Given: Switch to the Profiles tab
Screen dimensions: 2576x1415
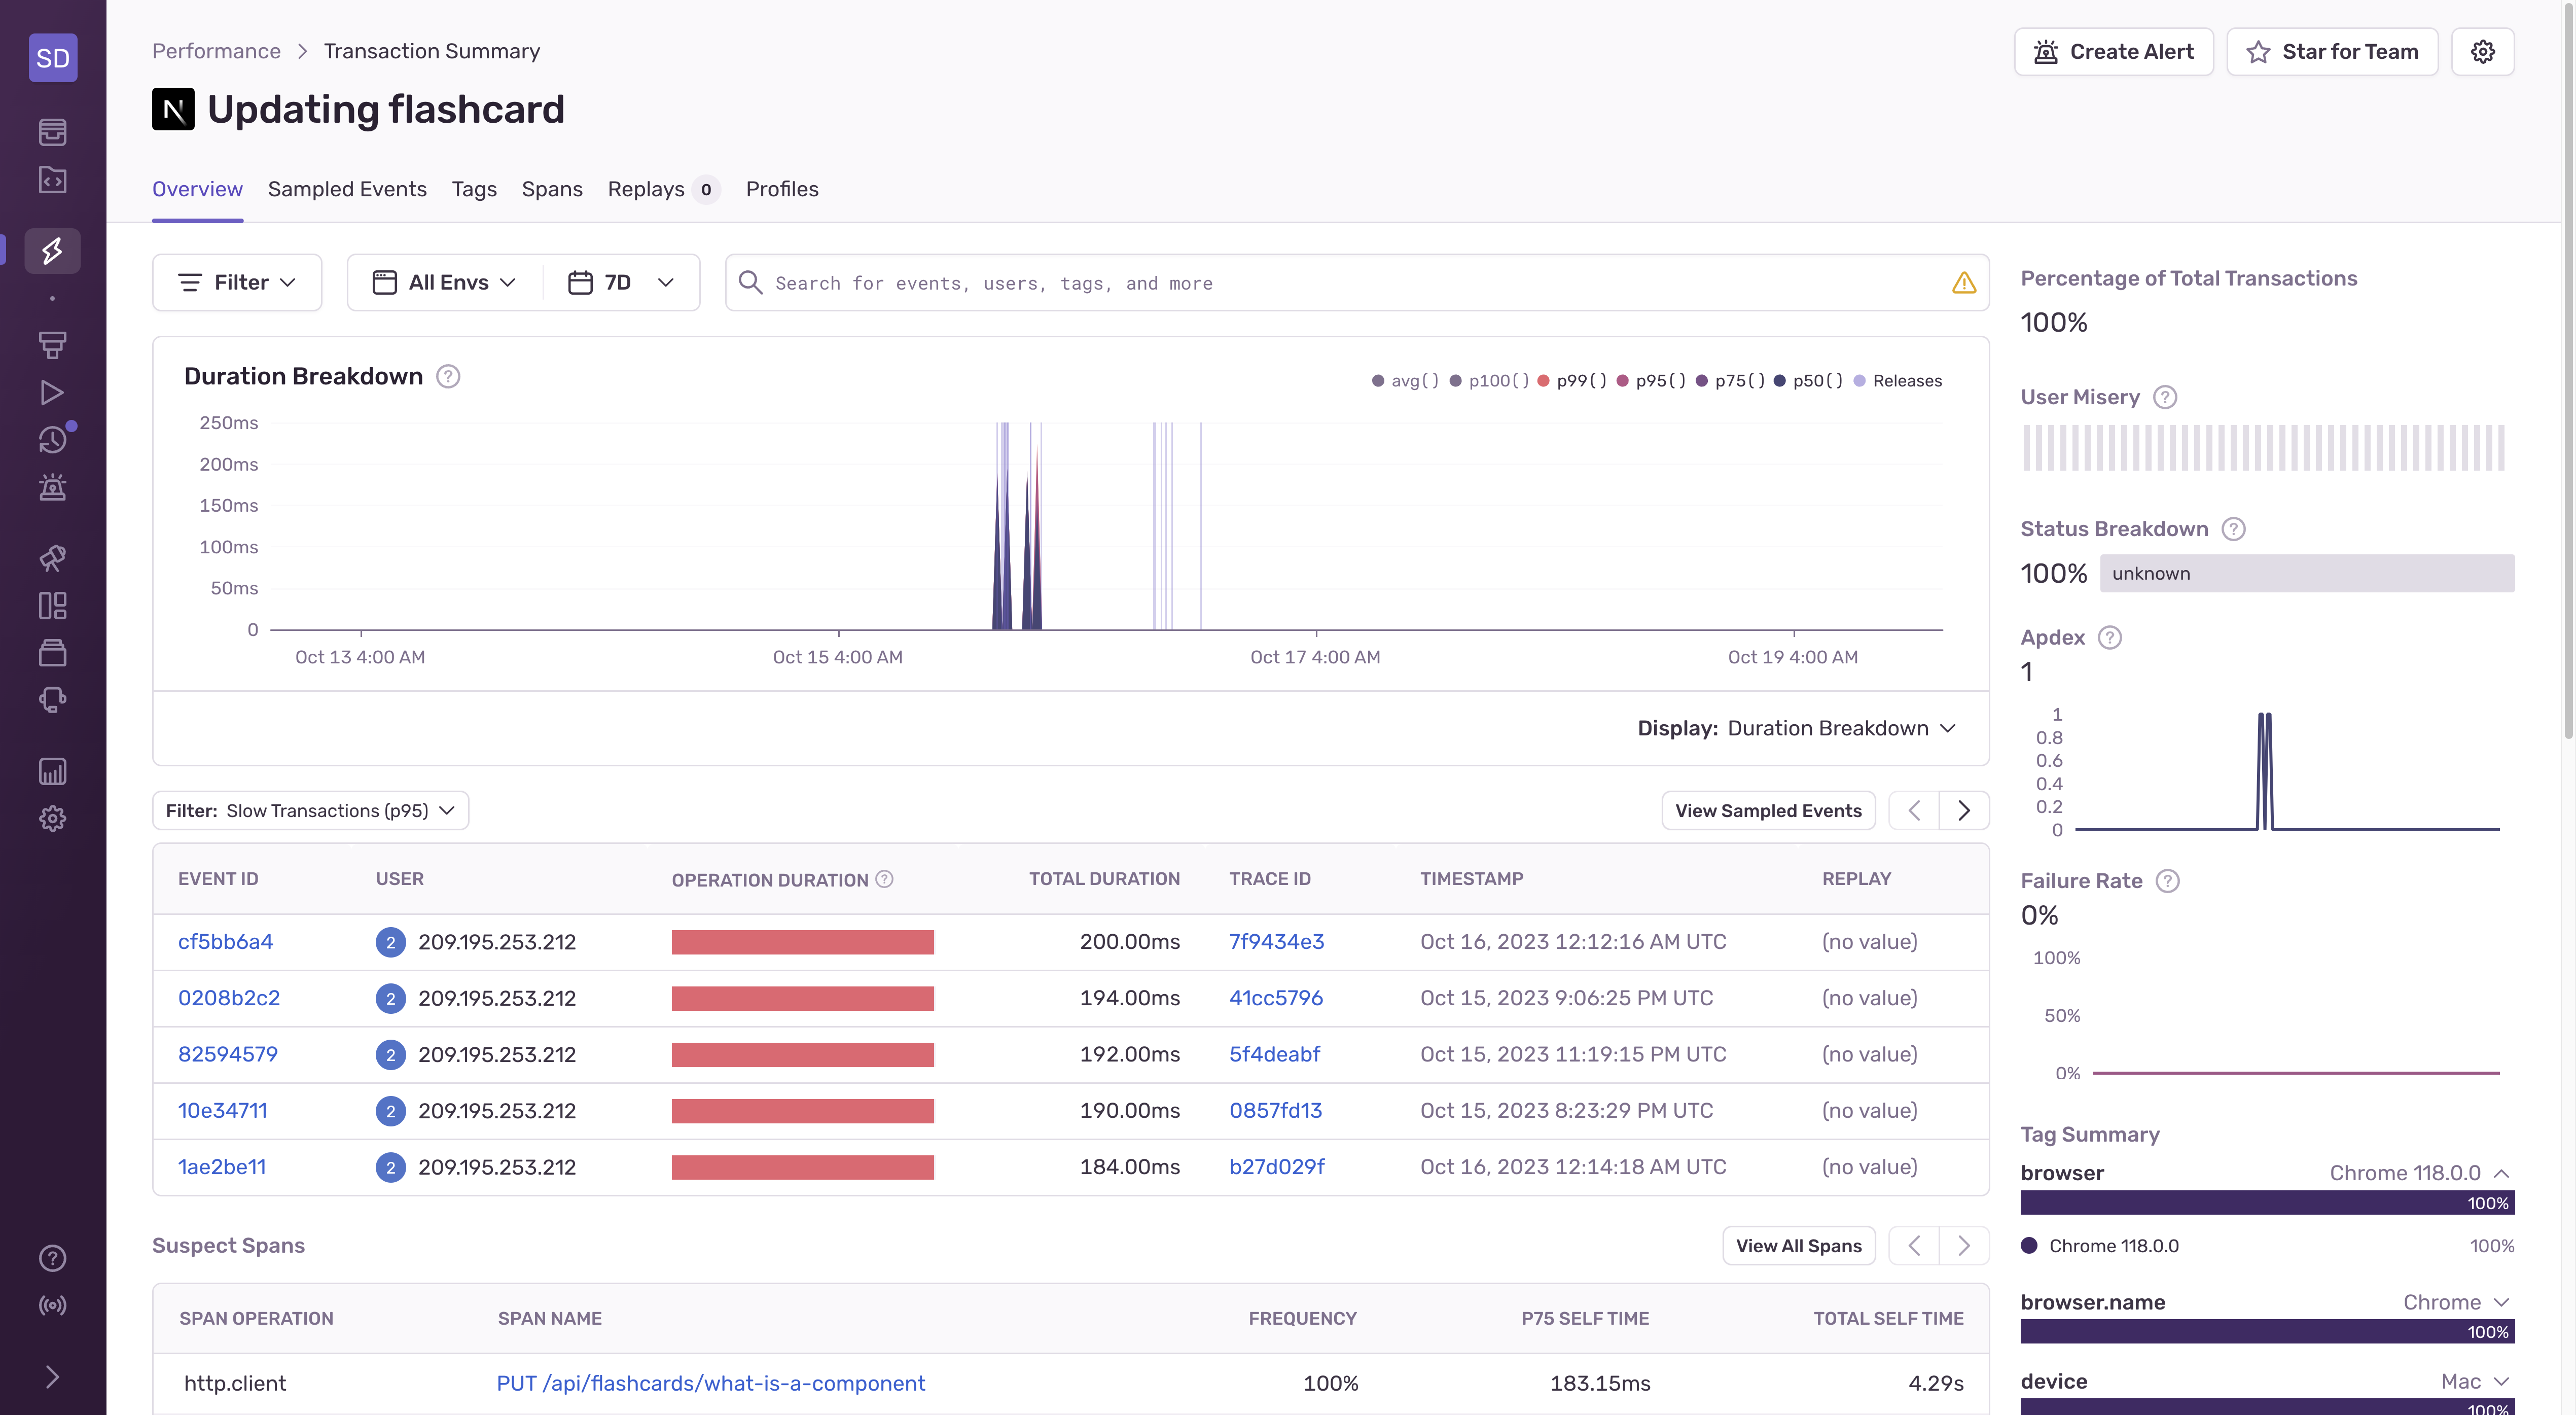Looking at the screenshot, I should tap(782, 189).
